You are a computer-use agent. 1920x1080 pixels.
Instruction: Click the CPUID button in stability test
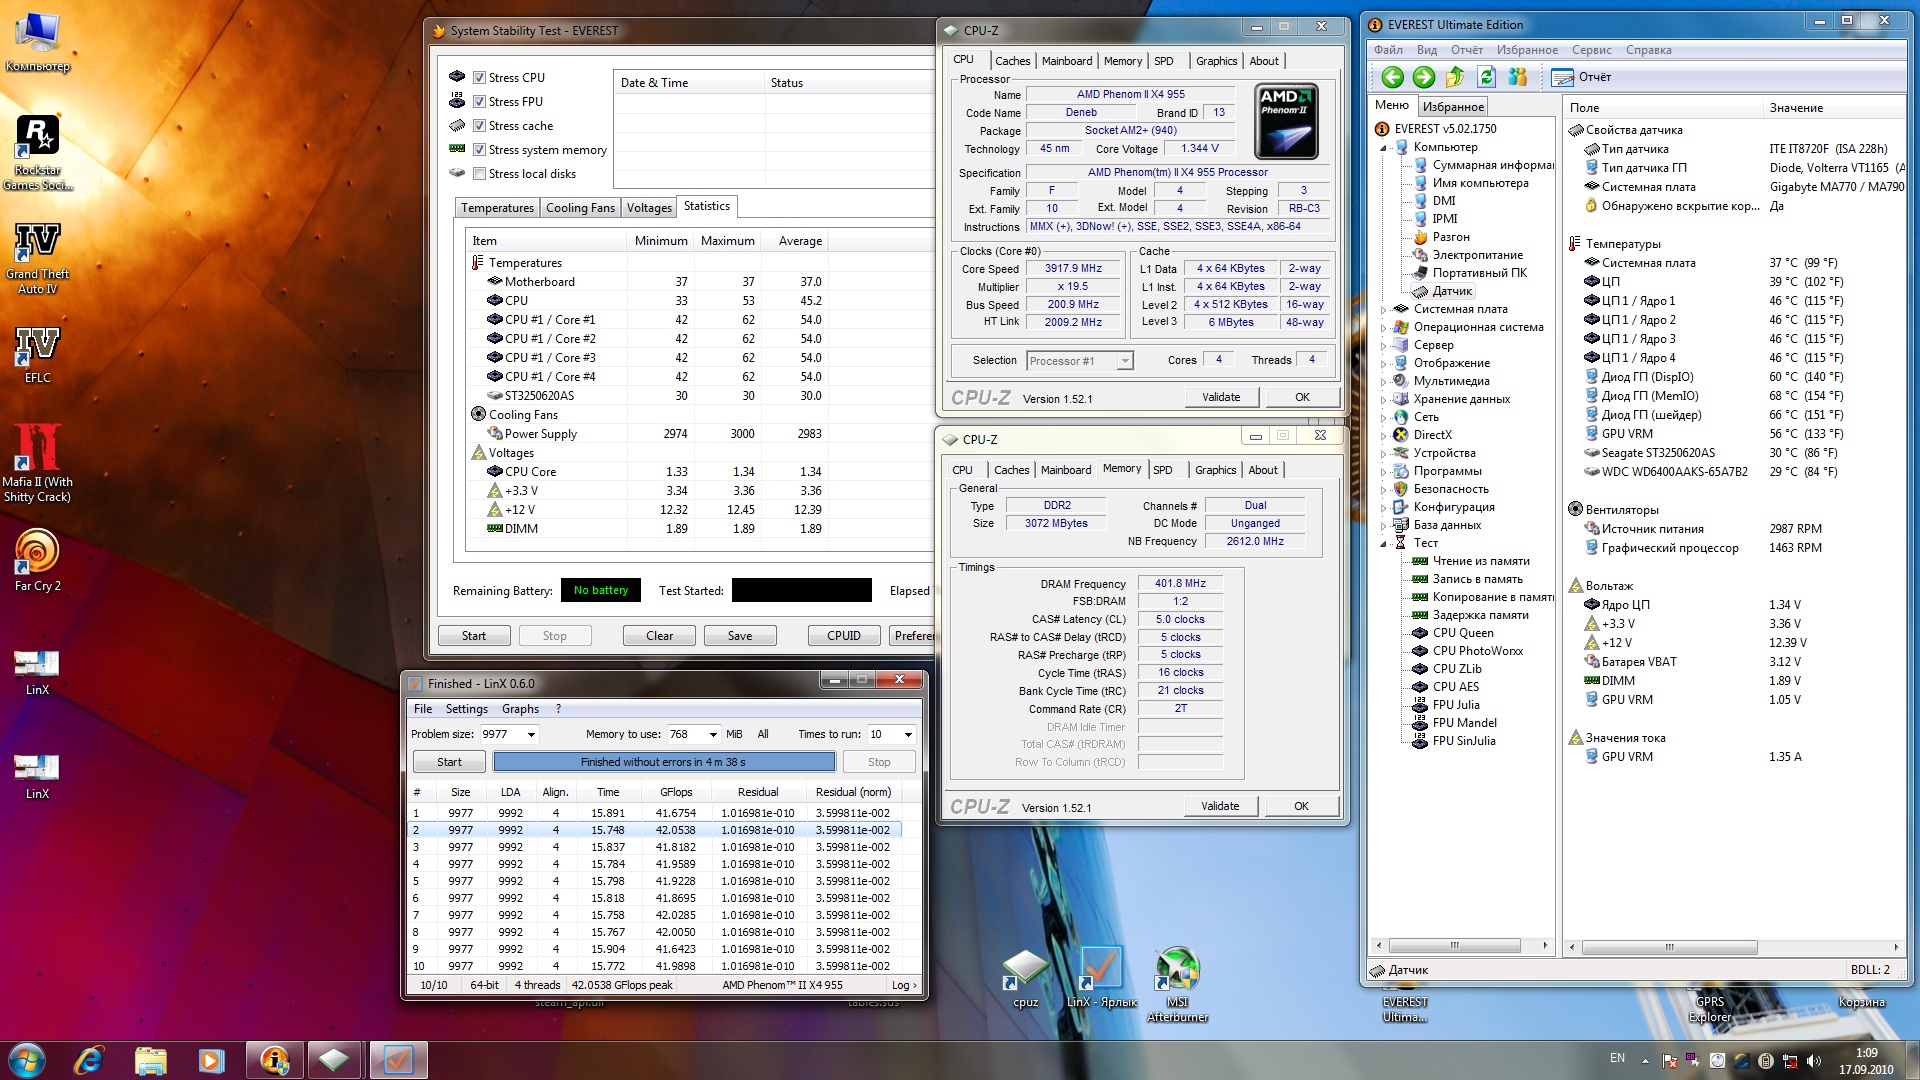(x=843, y=636)
